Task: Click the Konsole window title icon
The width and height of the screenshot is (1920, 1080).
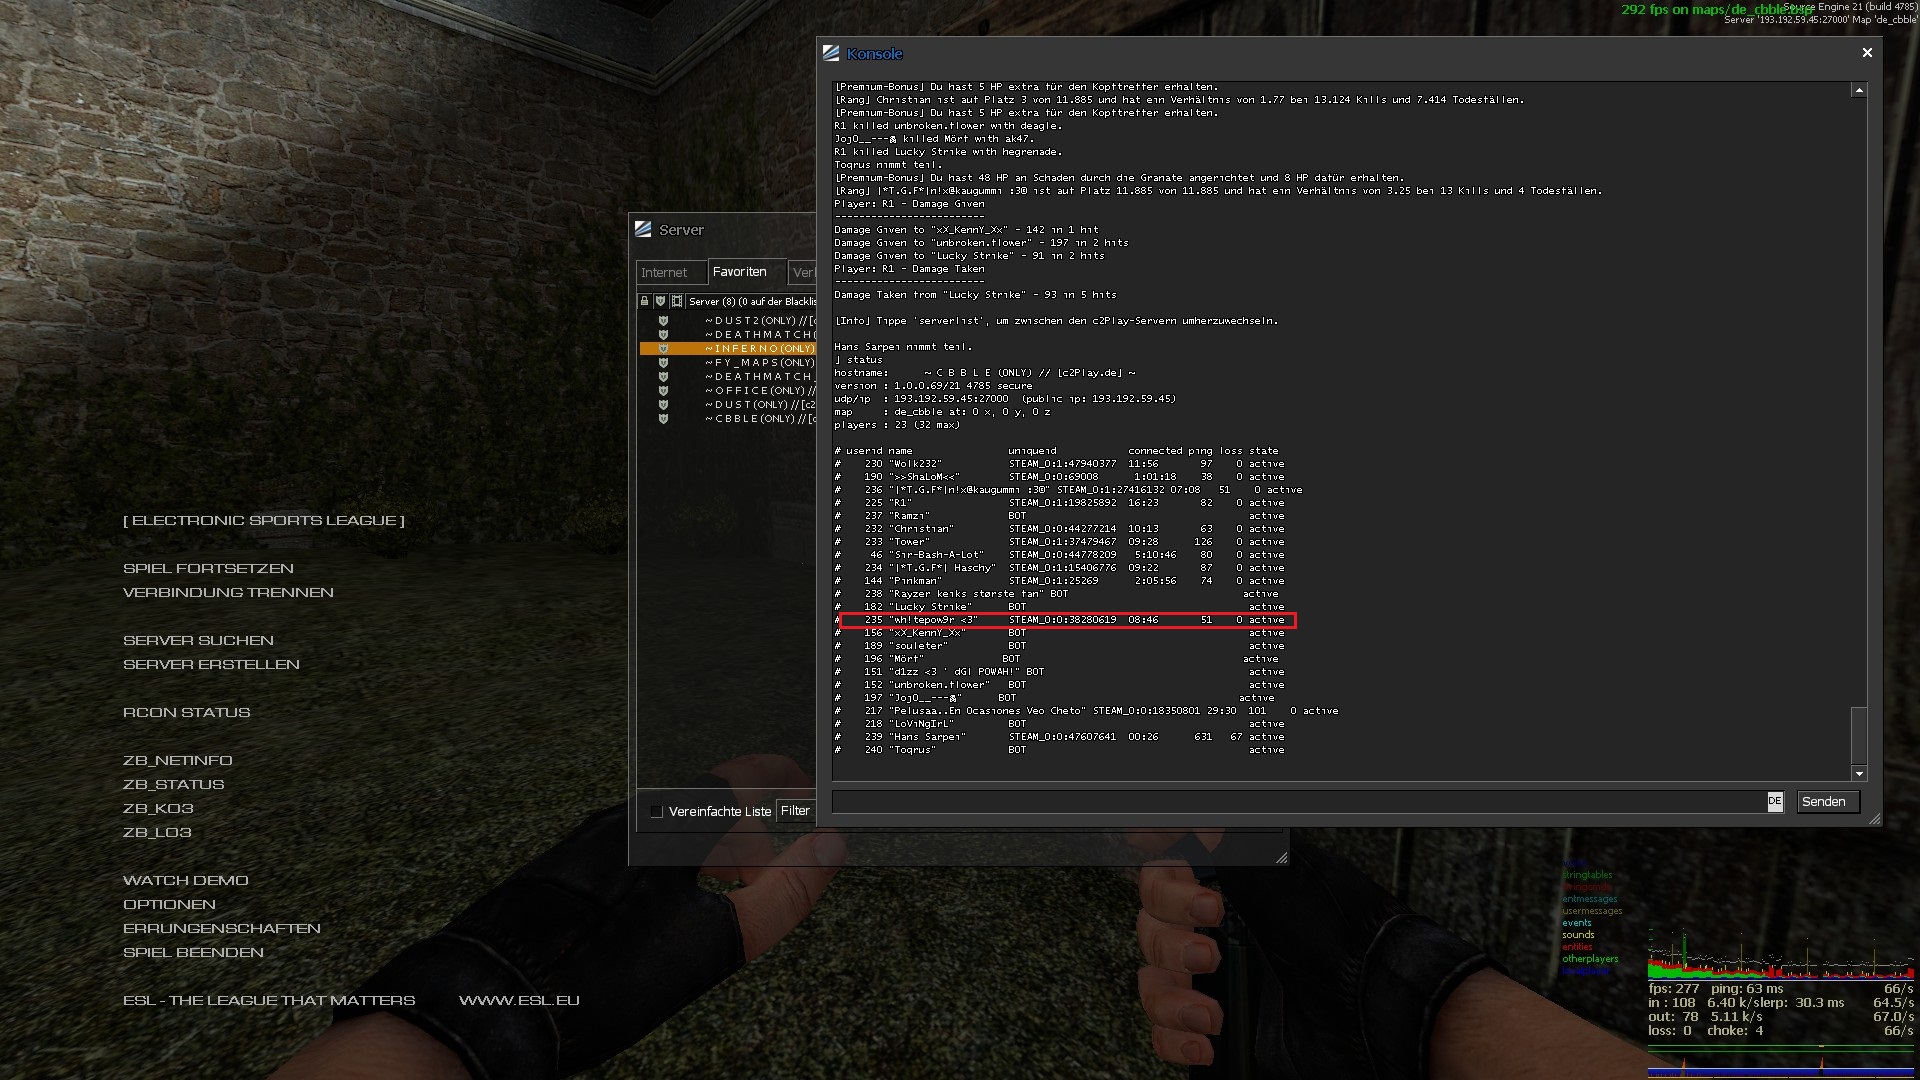Action: click(831, 53)
